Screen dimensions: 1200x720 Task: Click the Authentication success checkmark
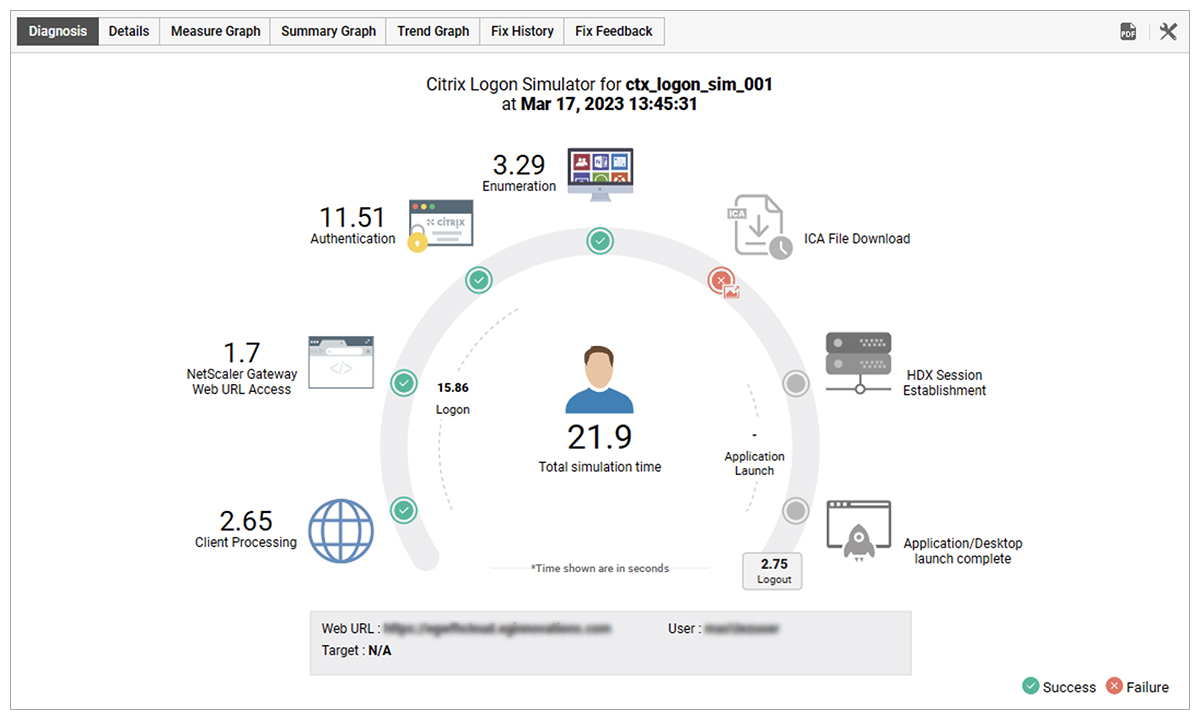(479, 280)
